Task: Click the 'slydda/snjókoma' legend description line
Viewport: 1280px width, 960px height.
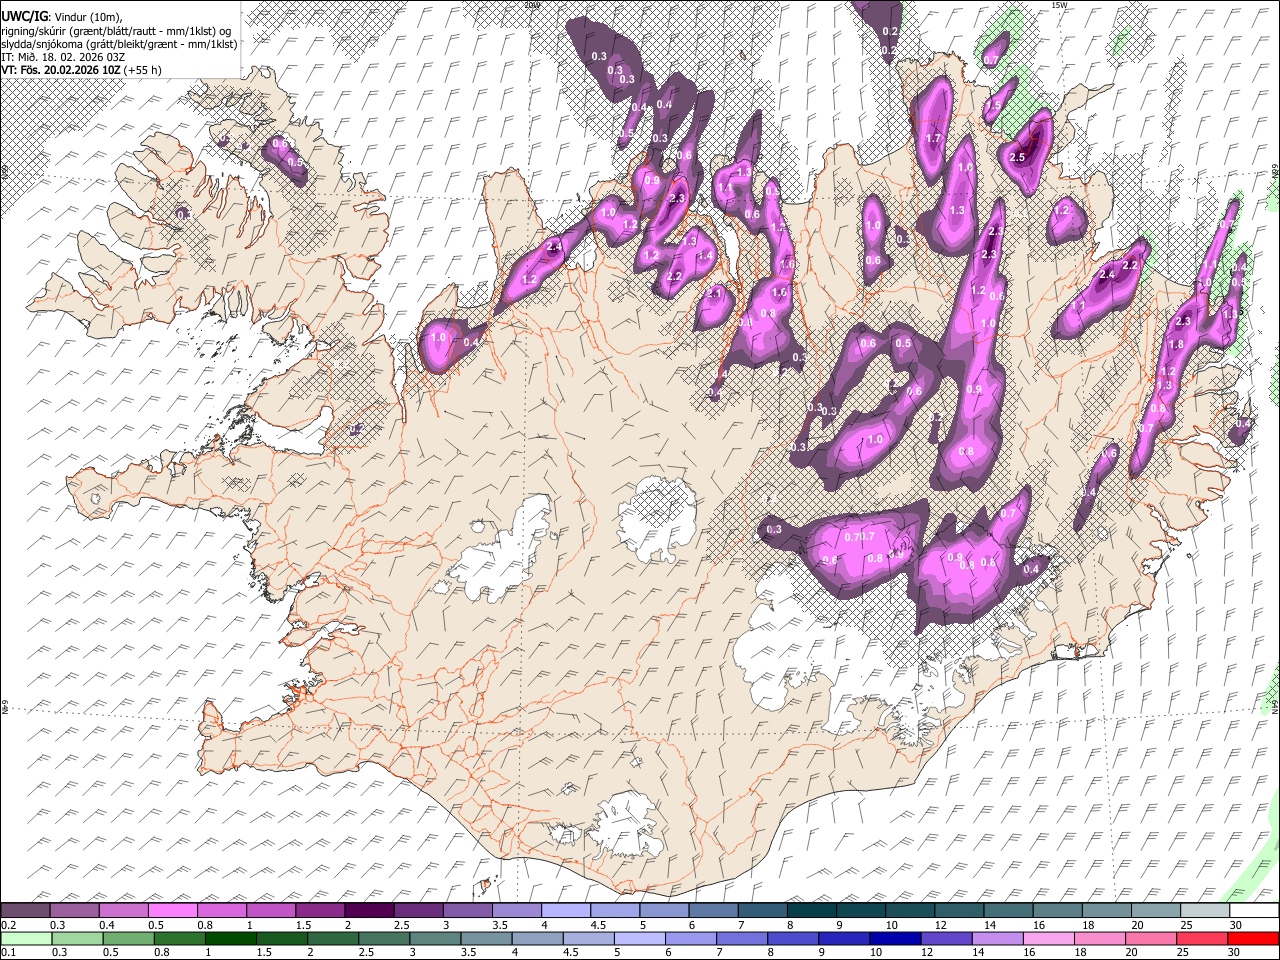Action: click(118, 44)
